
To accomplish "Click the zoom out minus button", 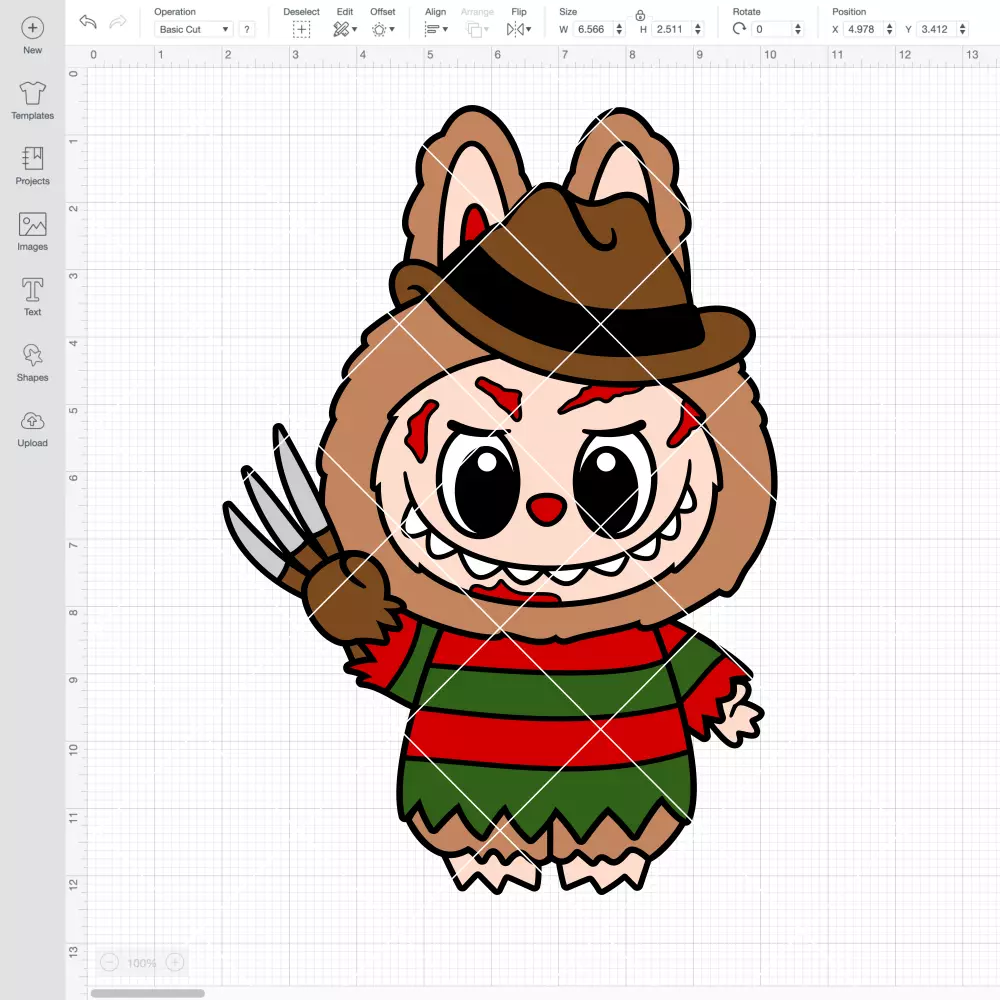I will [x=110, y=962].
